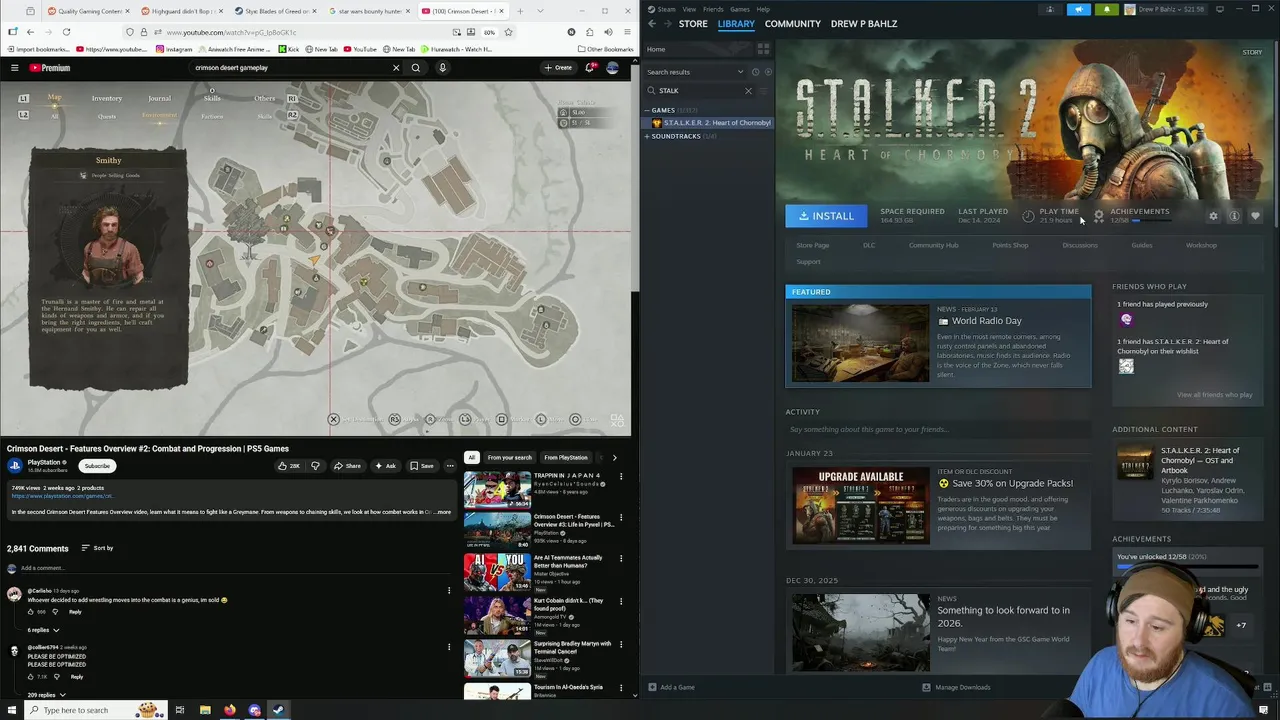Advance the suggestion chips with the right arrow
This screenshot has height=720, width=1280.
tap(614, 457)
